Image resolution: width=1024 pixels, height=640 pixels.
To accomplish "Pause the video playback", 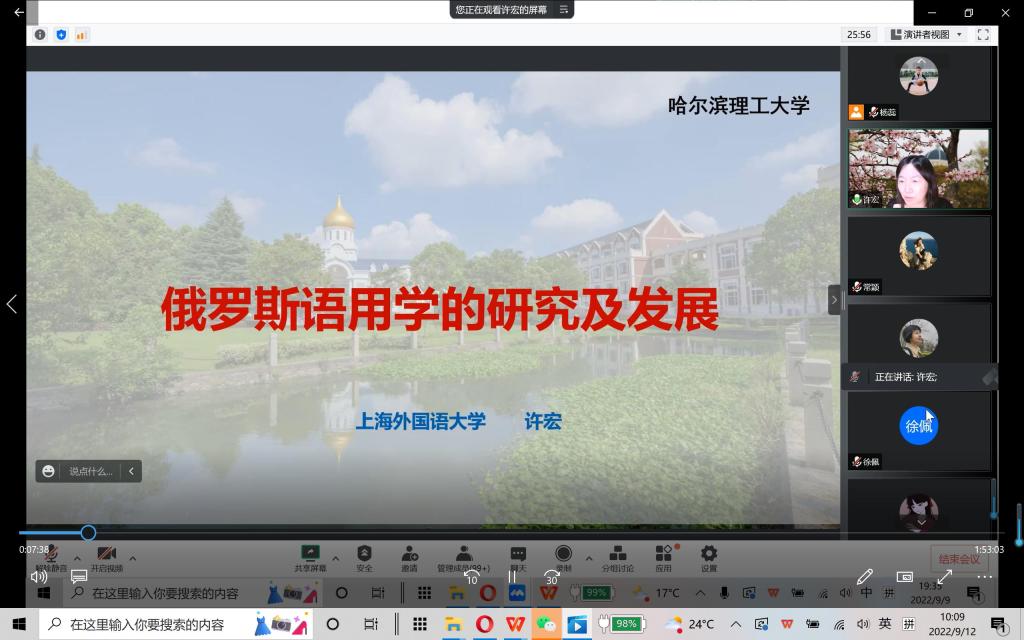I will tap(512, 576).
